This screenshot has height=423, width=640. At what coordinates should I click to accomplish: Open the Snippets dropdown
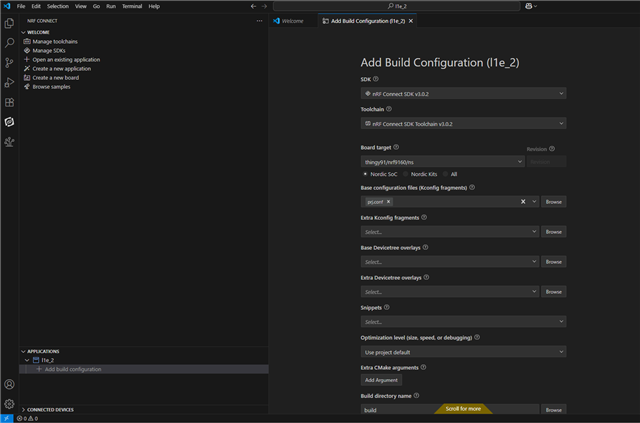coord(463,322)
